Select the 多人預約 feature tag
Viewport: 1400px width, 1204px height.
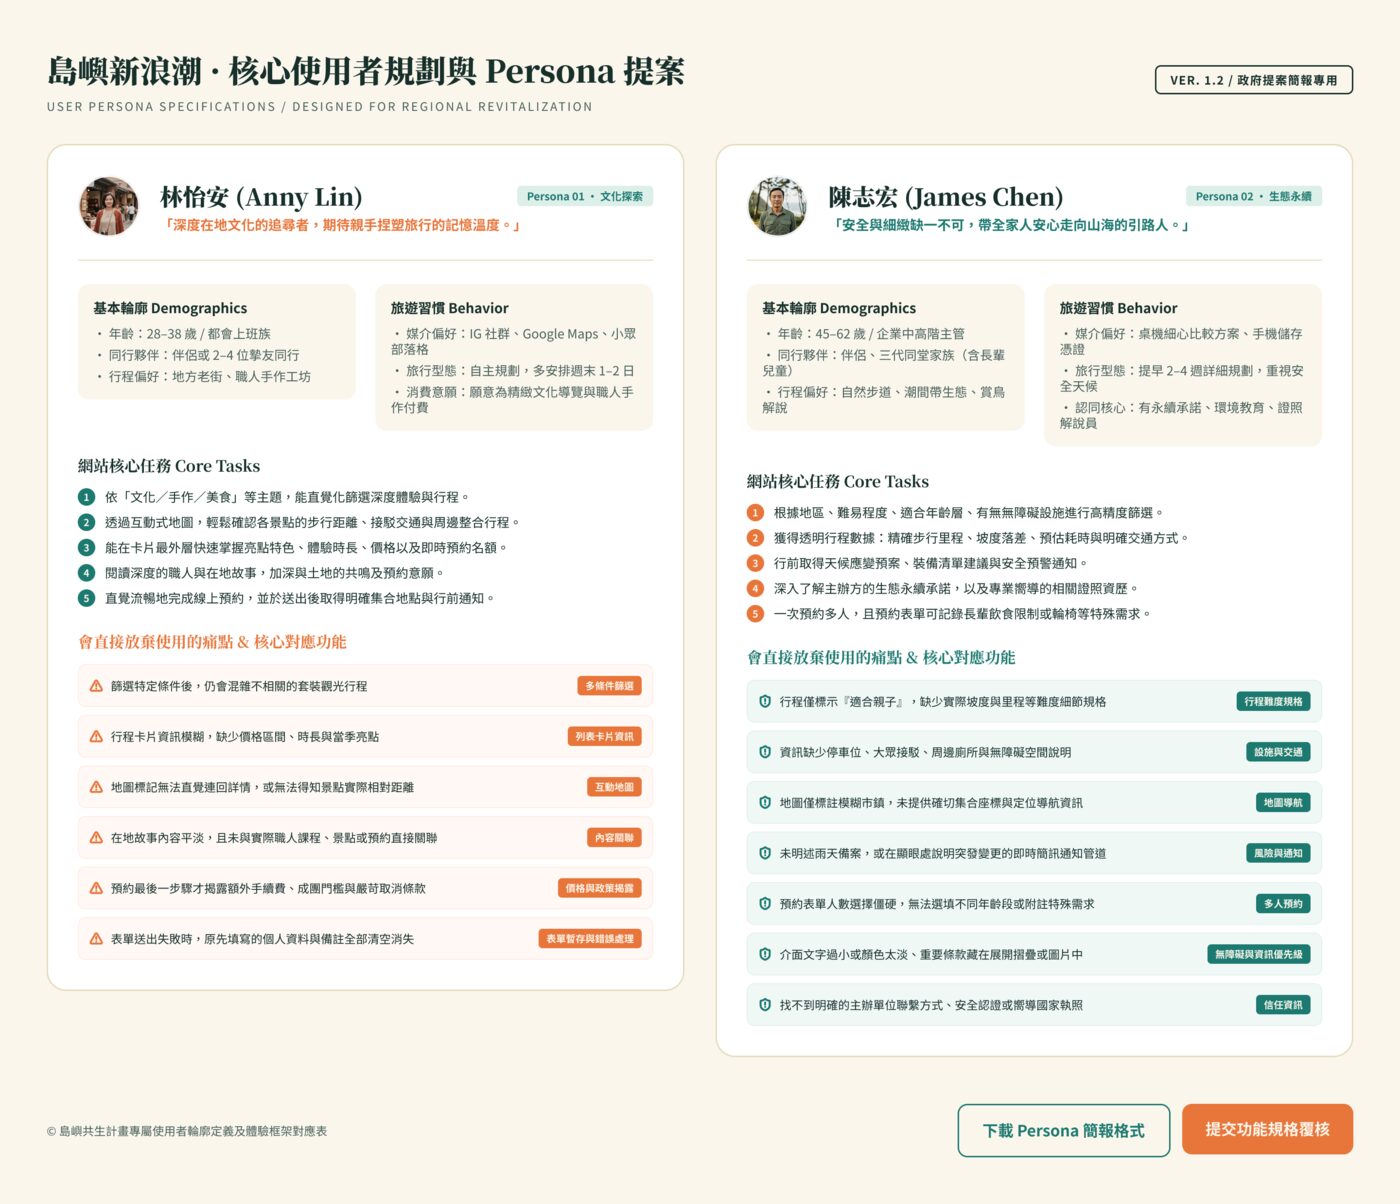coord(1283,904)
